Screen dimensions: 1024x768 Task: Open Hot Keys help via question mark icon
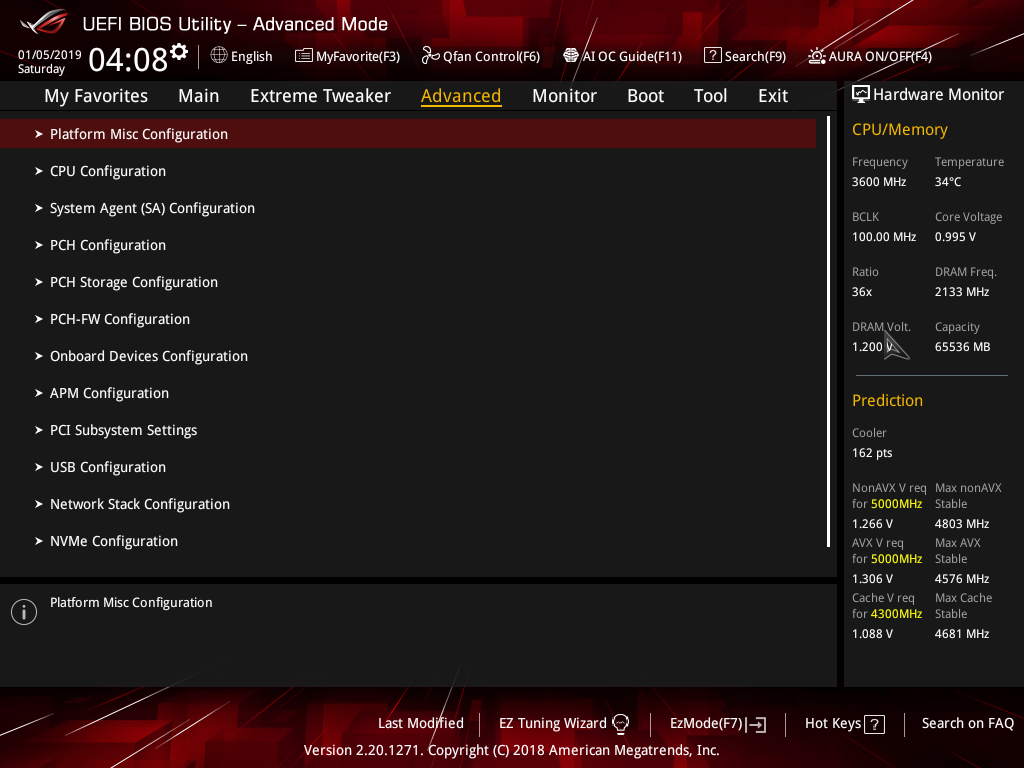pos(873,723)
